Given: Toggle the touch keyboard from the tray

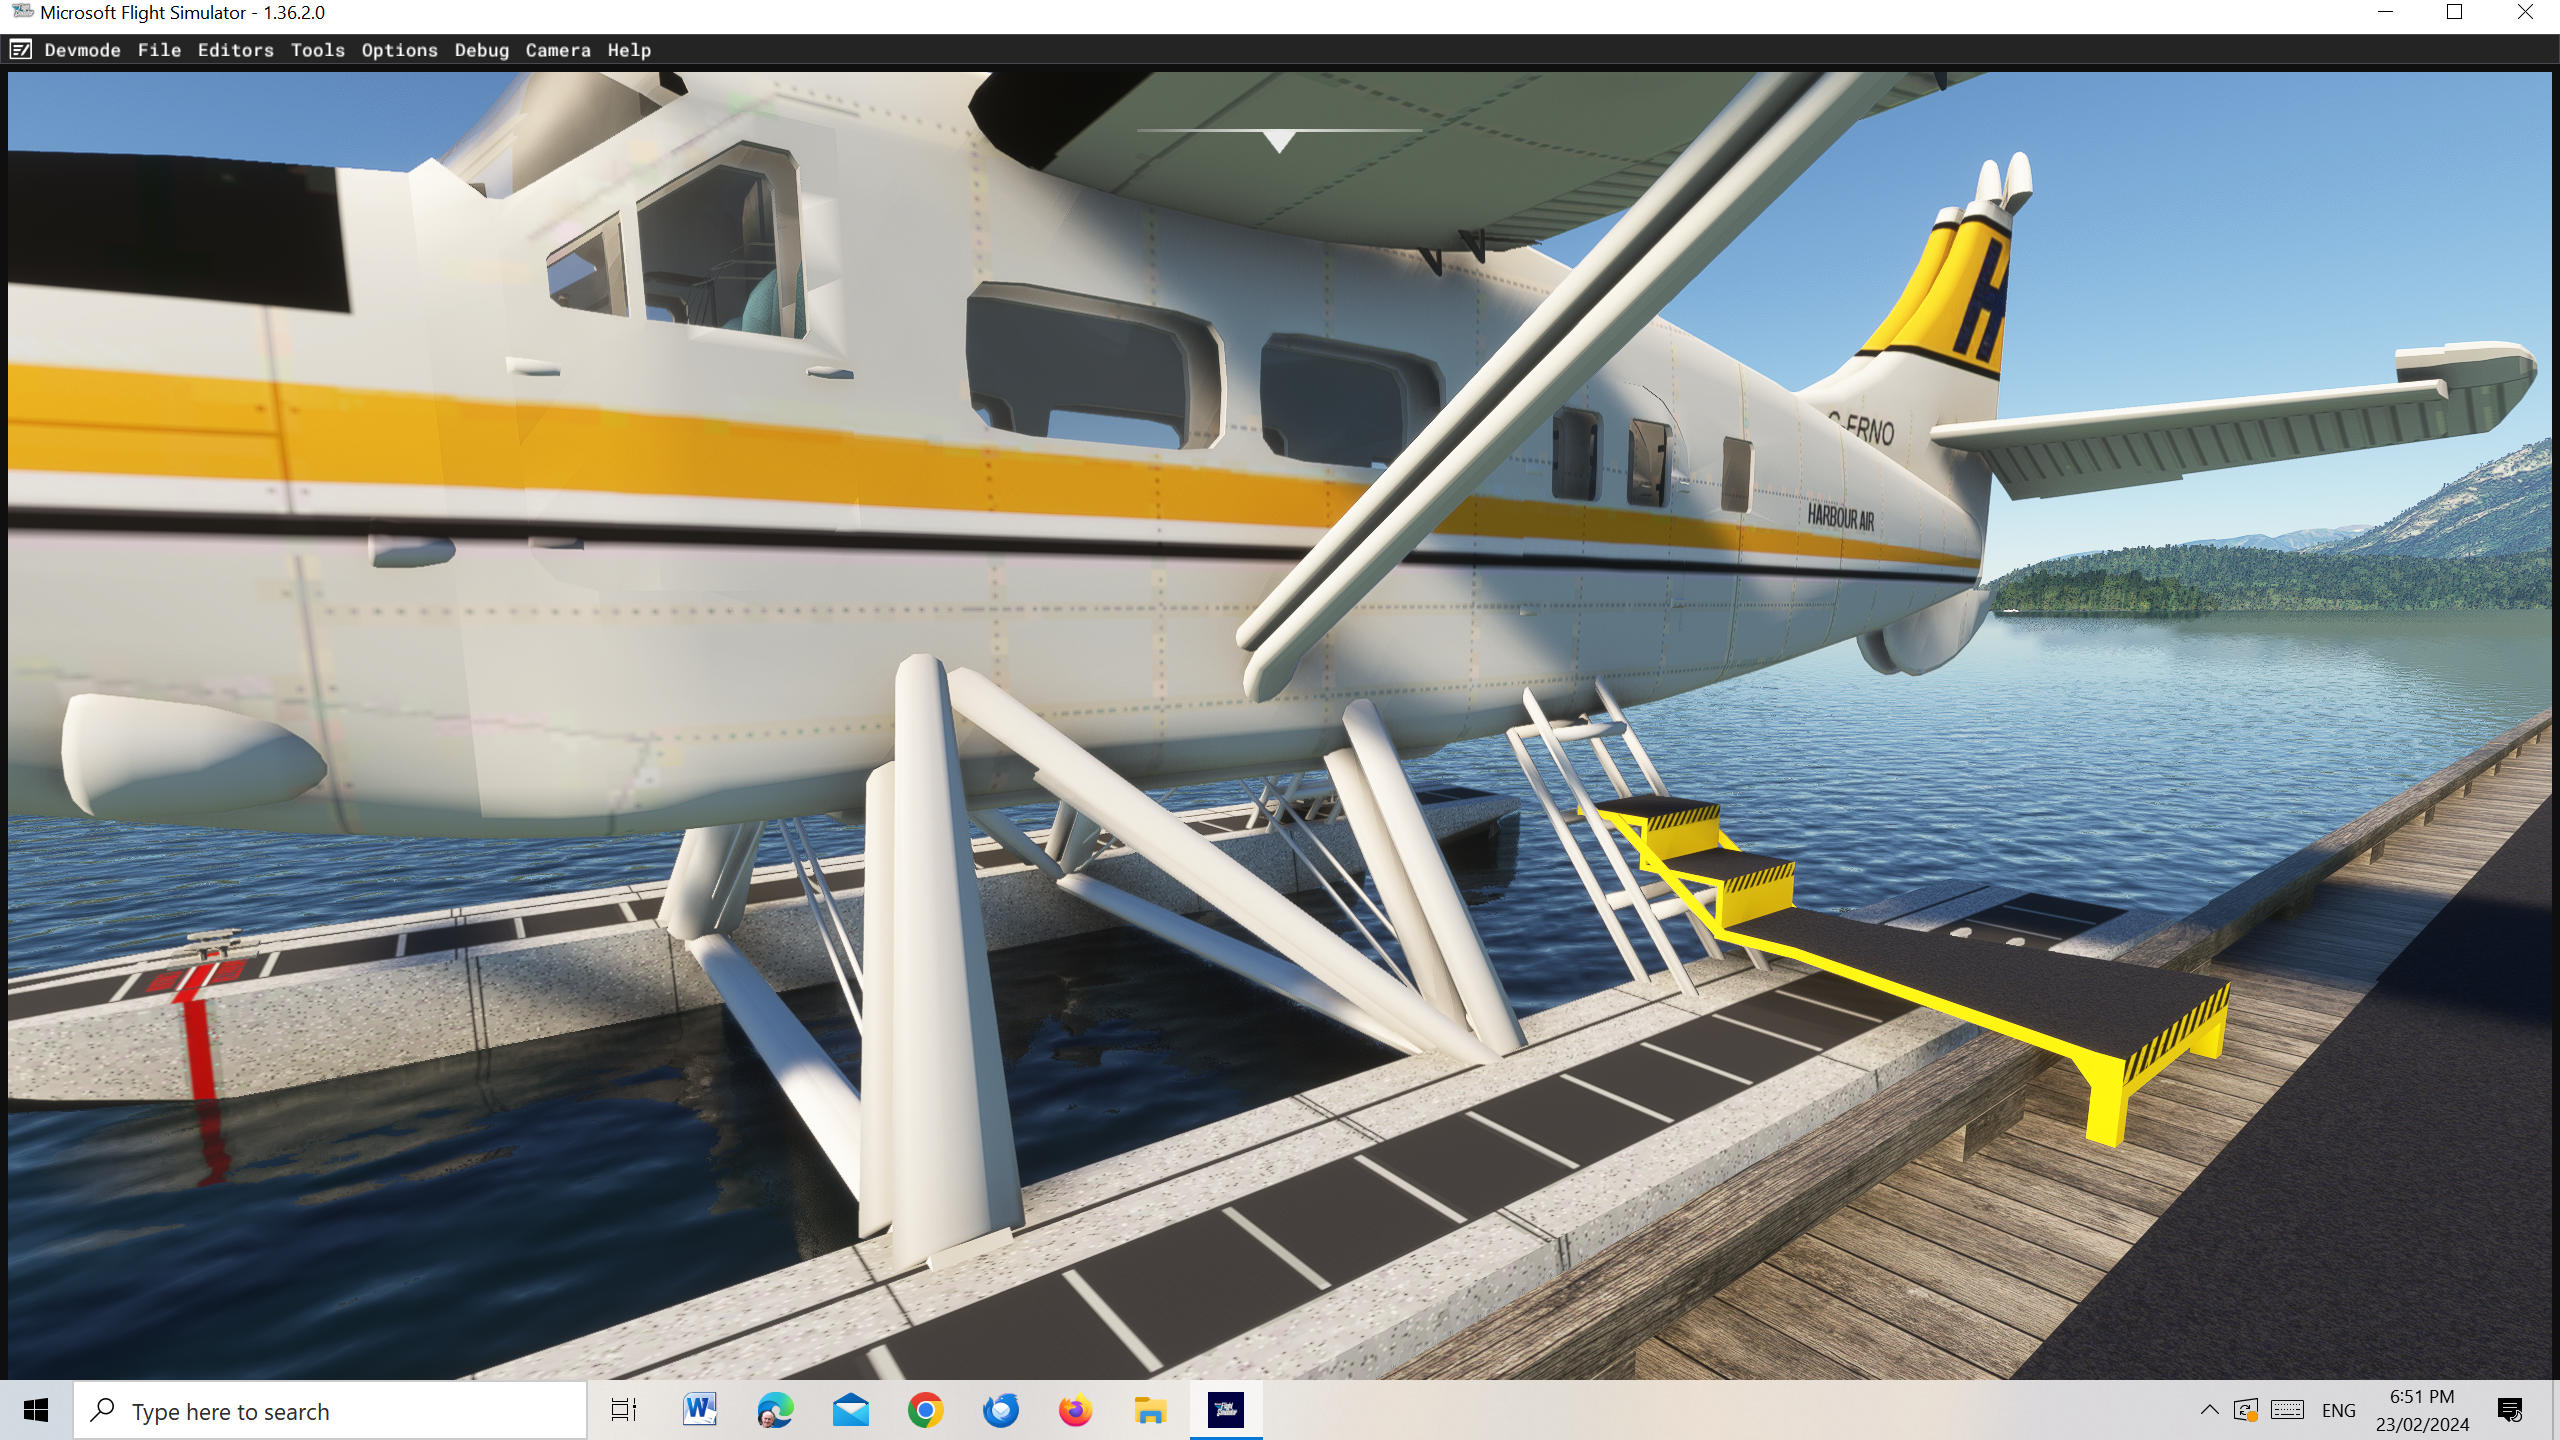Looking at the screenshot, I should (2285, 1411).
